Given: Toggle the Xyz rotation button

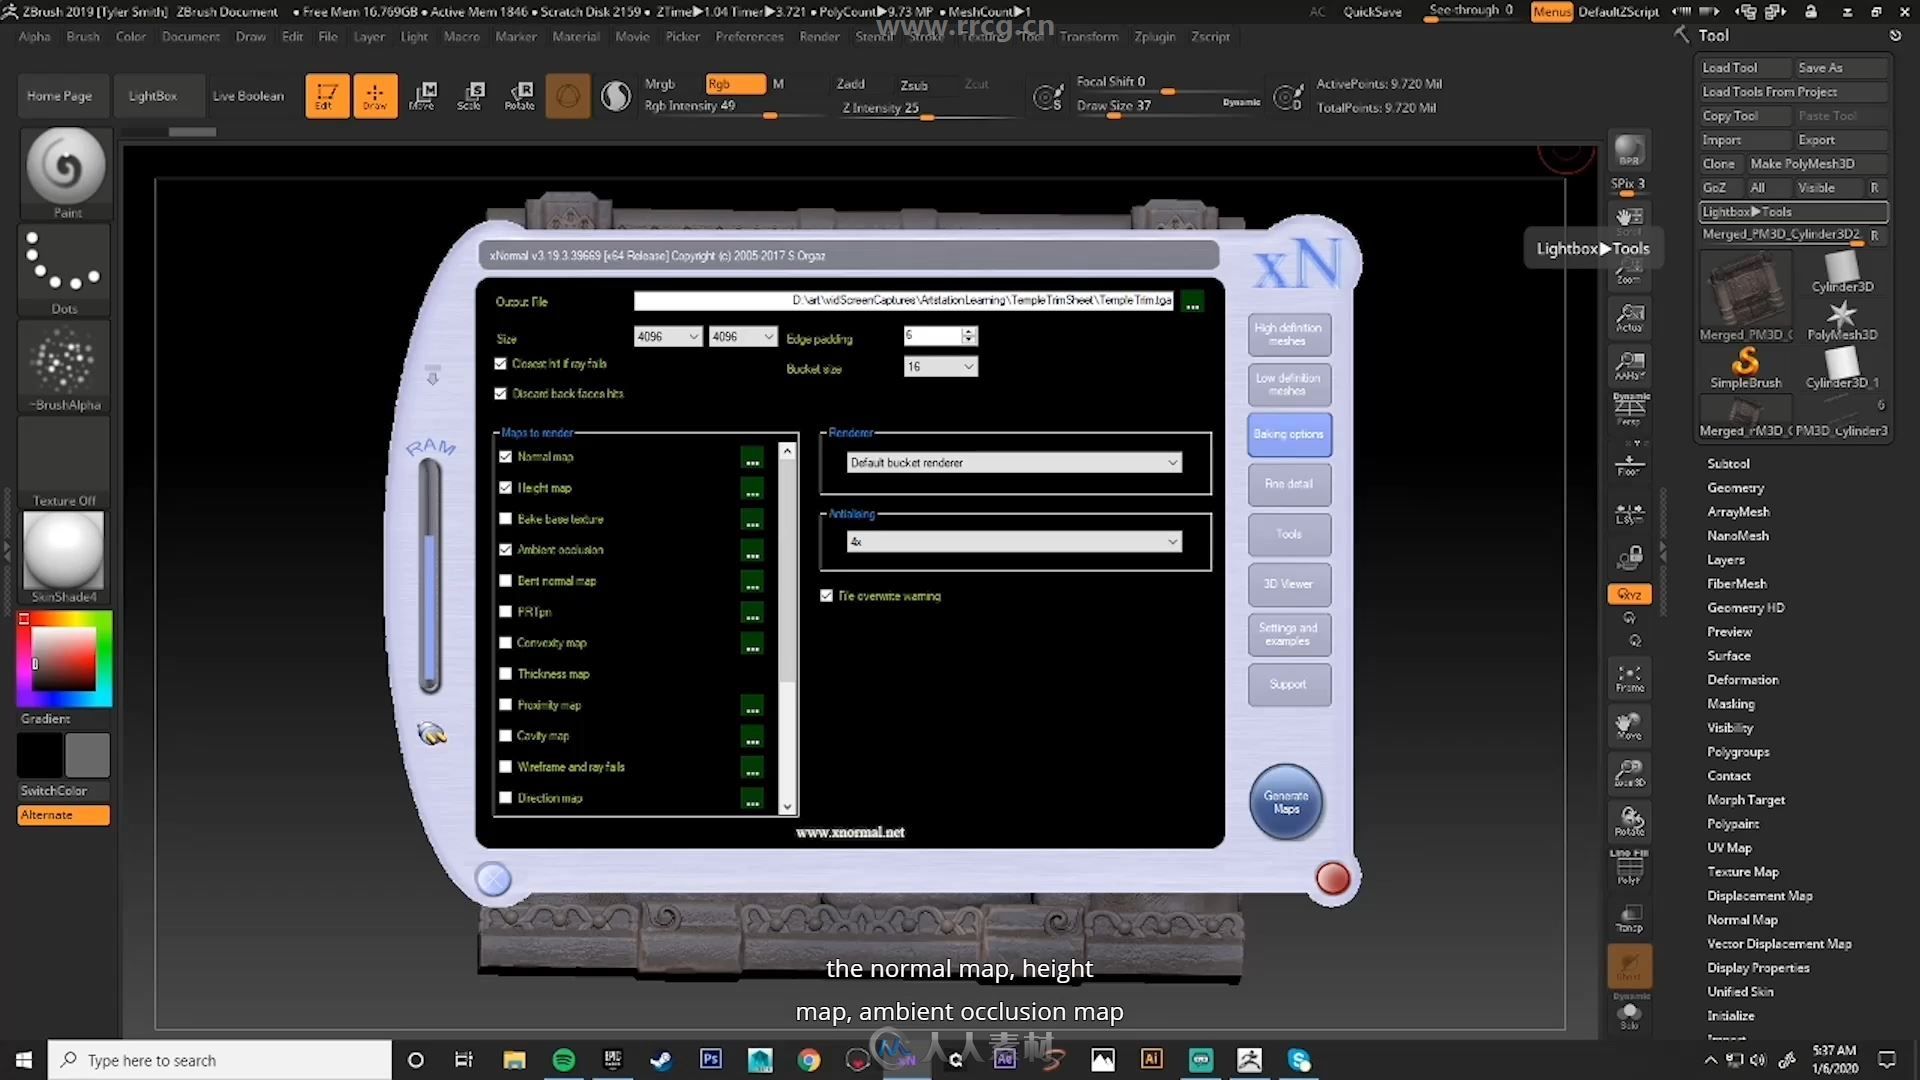Looking at the screenshot, I should 1629,594.
